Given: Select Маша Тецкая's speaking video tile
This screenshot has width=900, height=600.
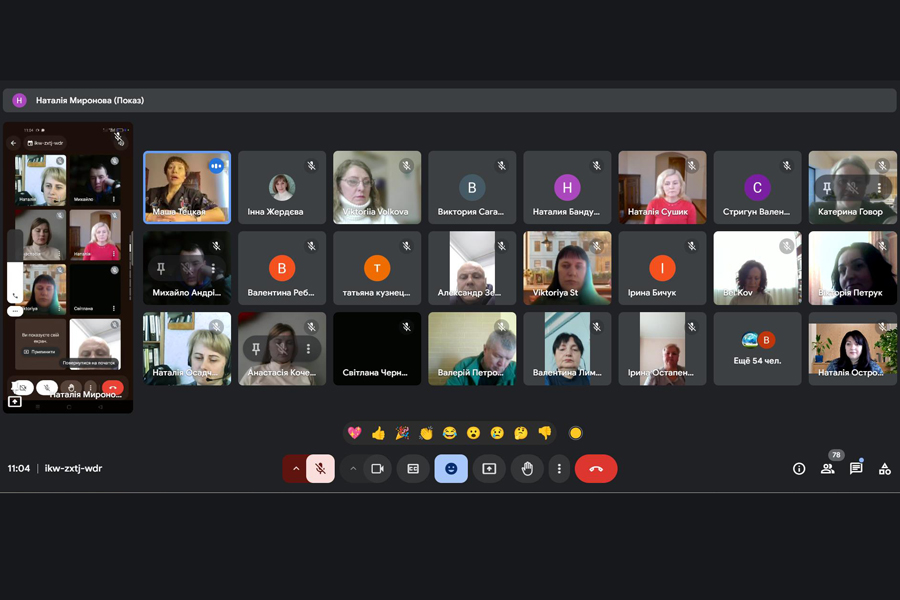Looking at the screenshot, I should pyautogui.click(x=187, y=187).
